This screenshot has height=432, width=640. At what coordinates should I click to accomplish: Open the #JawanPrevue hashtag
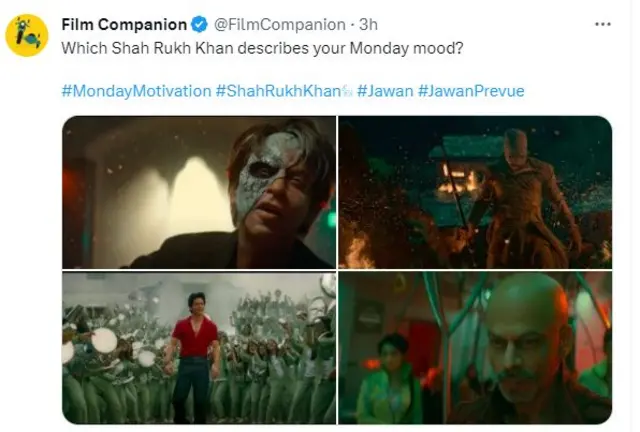tap(471, 91)
